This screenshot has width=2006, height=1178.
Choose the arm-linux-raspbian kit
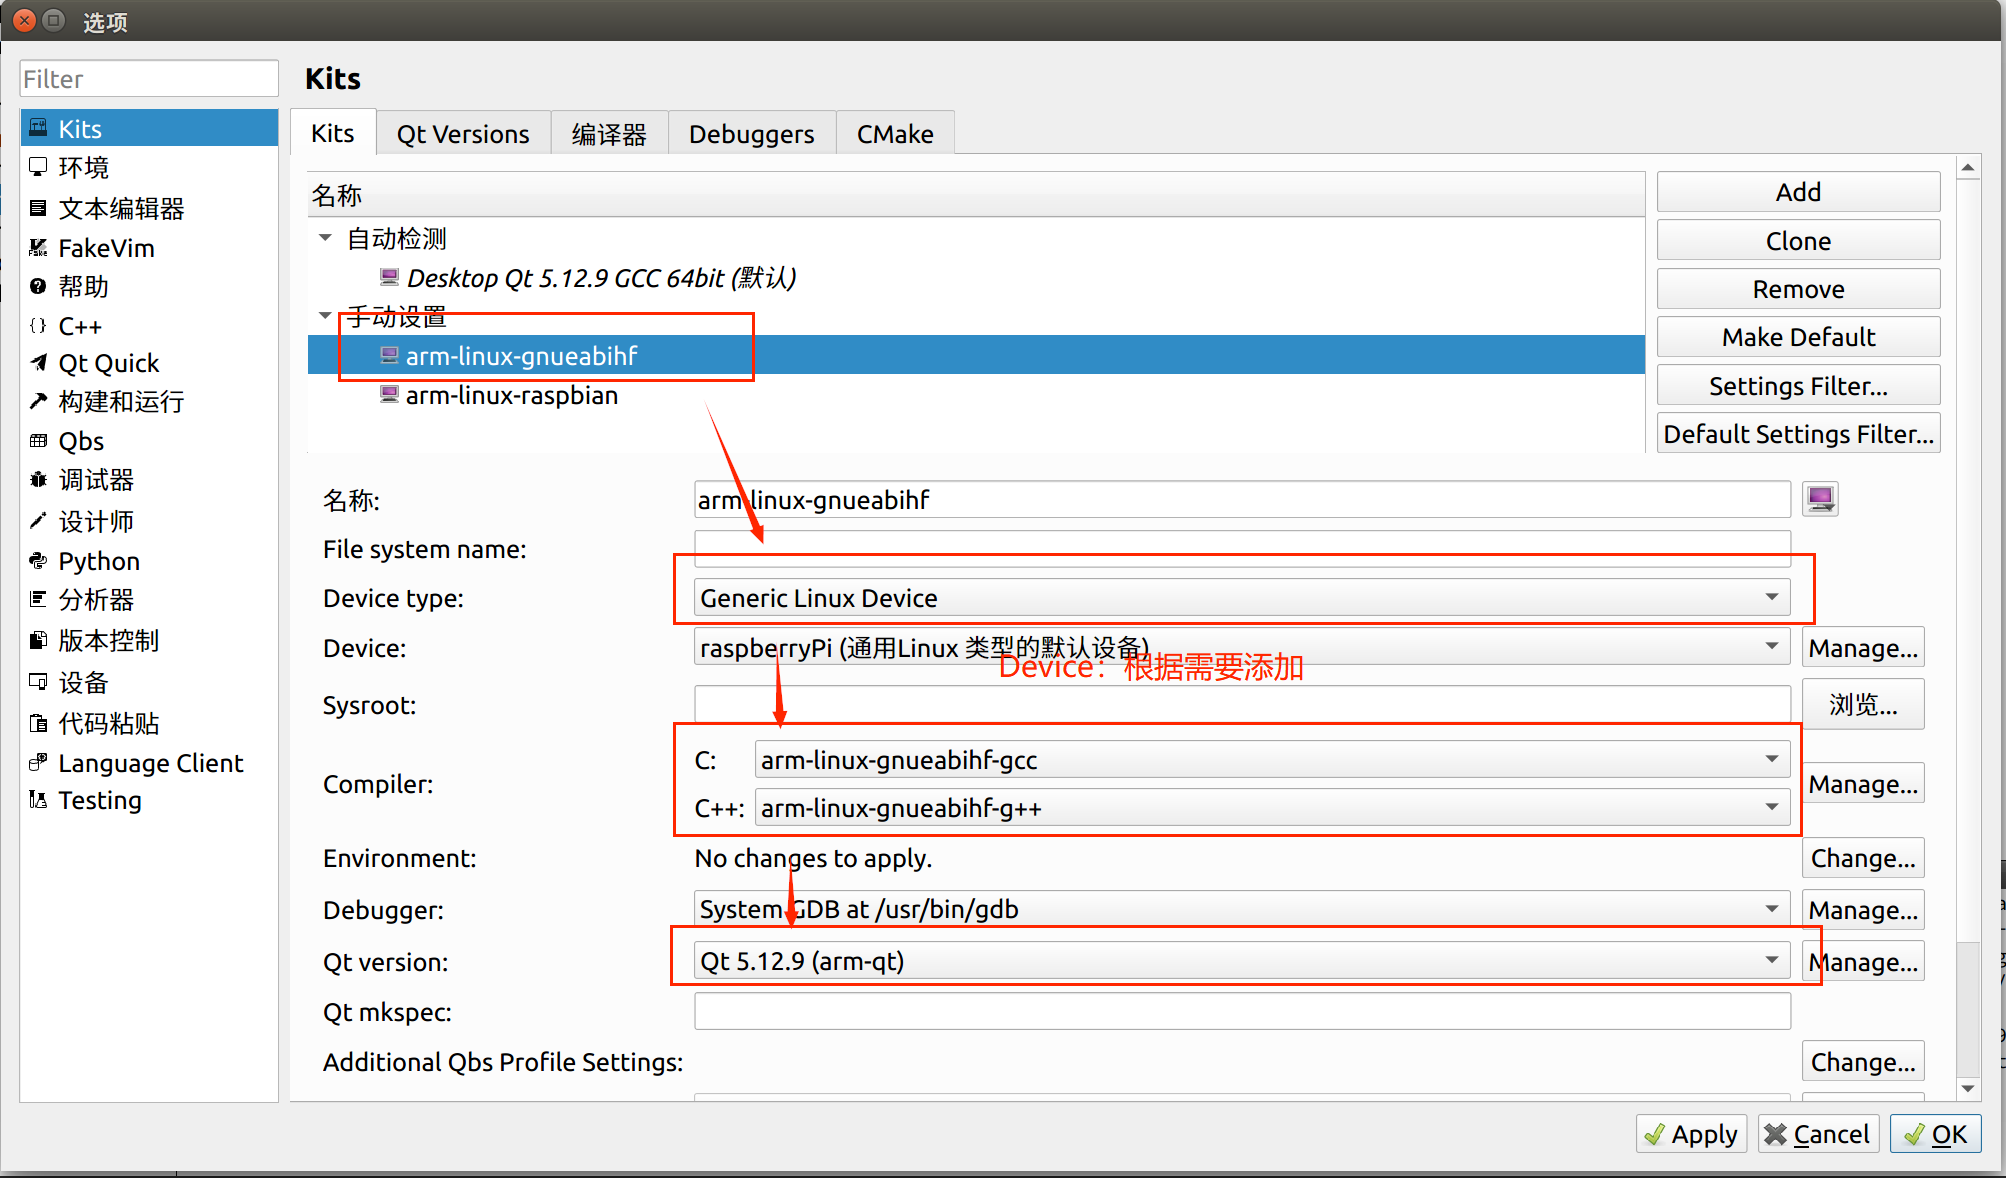(511, 395)
